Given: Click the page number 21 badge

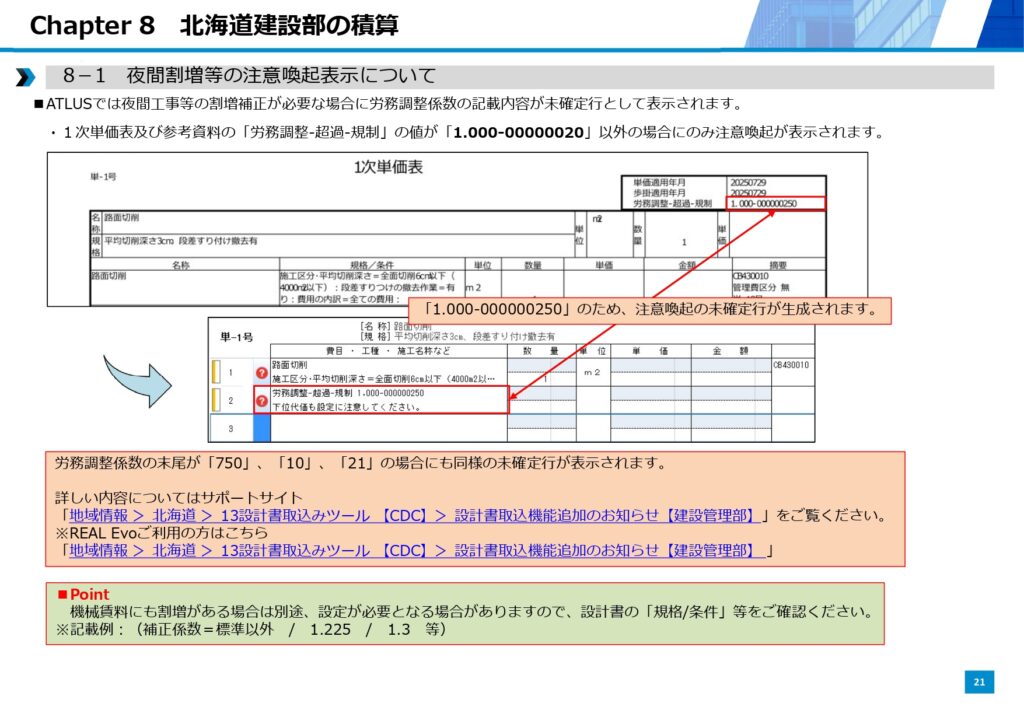Looking at the screenshot, I should coord(979,682).
